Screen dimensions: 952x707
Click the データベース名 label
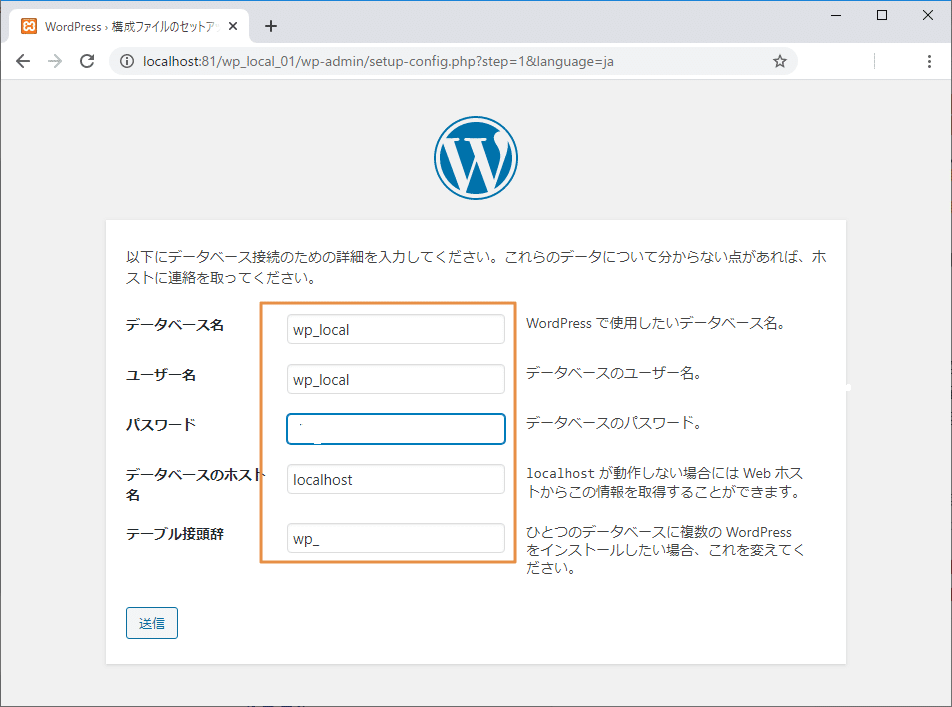coord(175,325)
